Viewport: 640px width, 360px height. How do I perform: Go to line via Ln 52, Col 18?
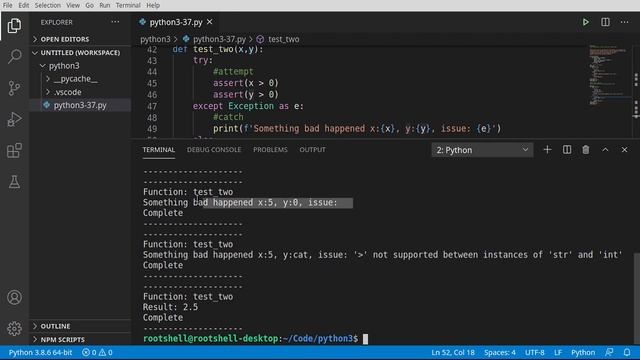point(453,352)
